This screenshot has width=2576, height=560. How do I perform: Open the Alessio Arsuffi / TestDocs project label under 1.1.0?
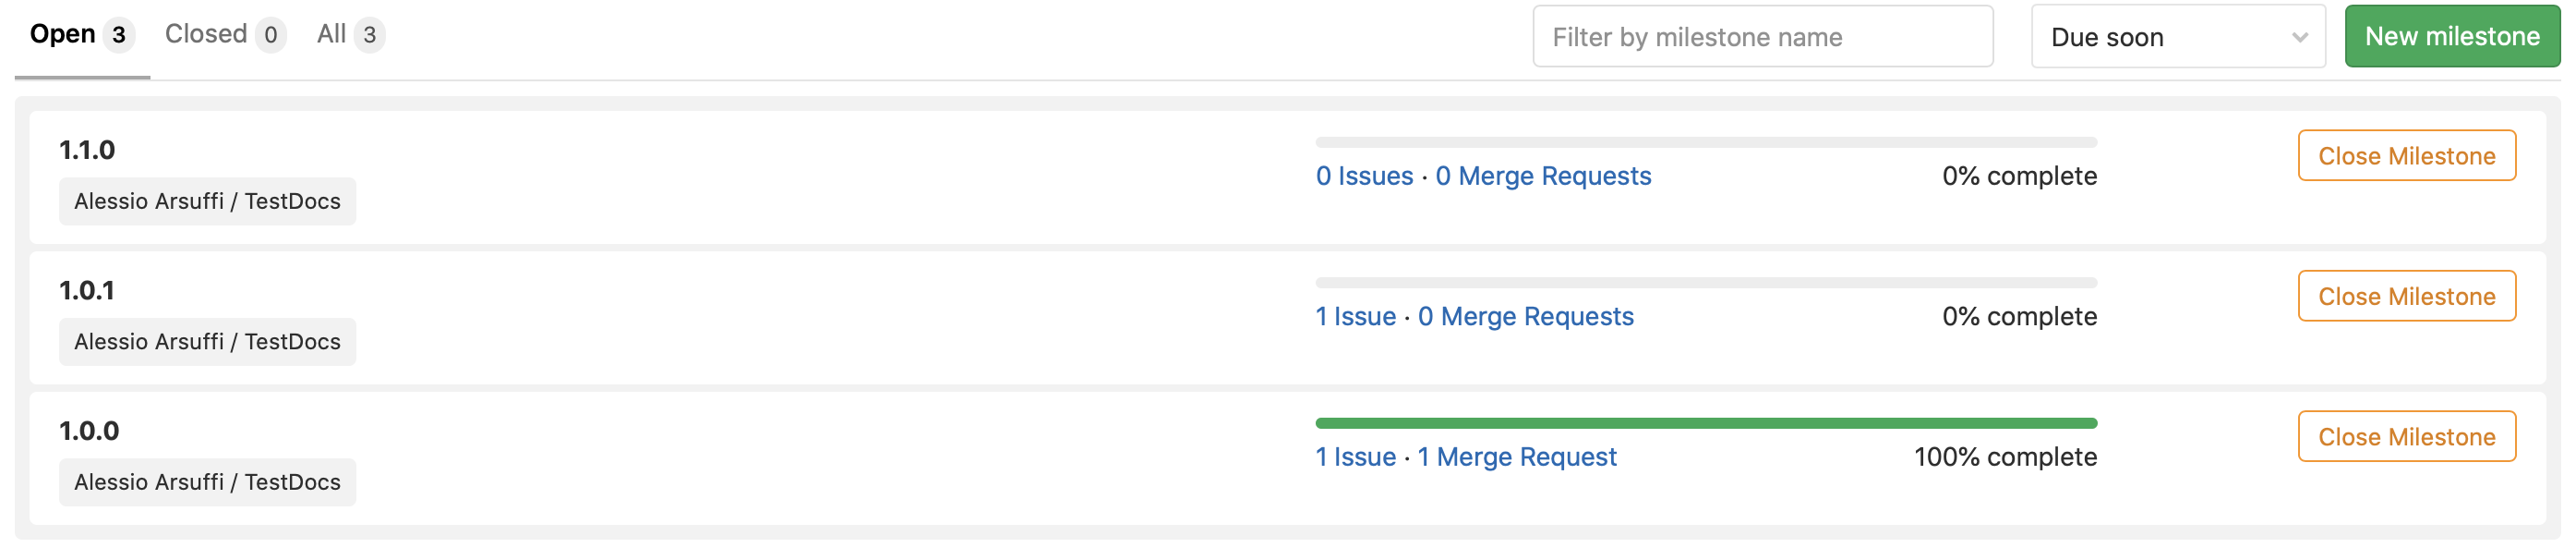click(207, 201)
